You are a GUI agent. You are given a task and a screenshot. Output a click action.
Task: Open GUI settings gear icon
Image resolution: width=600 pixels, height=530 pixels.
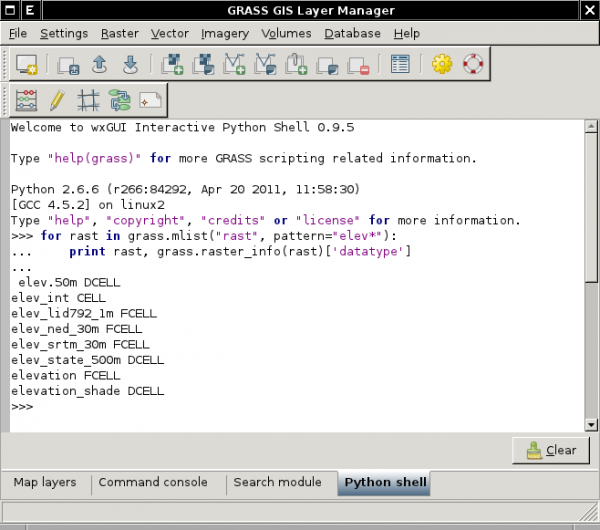coord(441,65)
